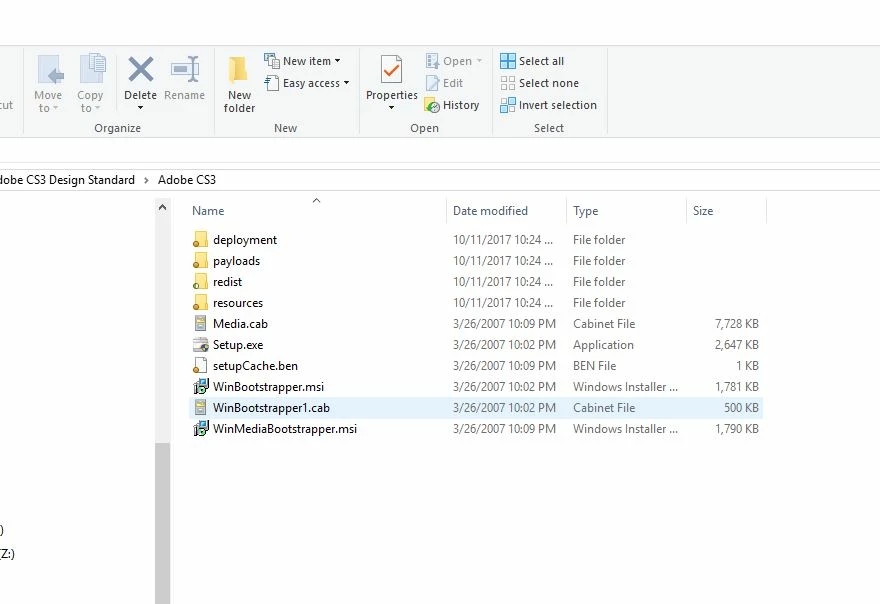Click the redist folder name
This screenshot has height=604, width=880.
click(227, 282)
